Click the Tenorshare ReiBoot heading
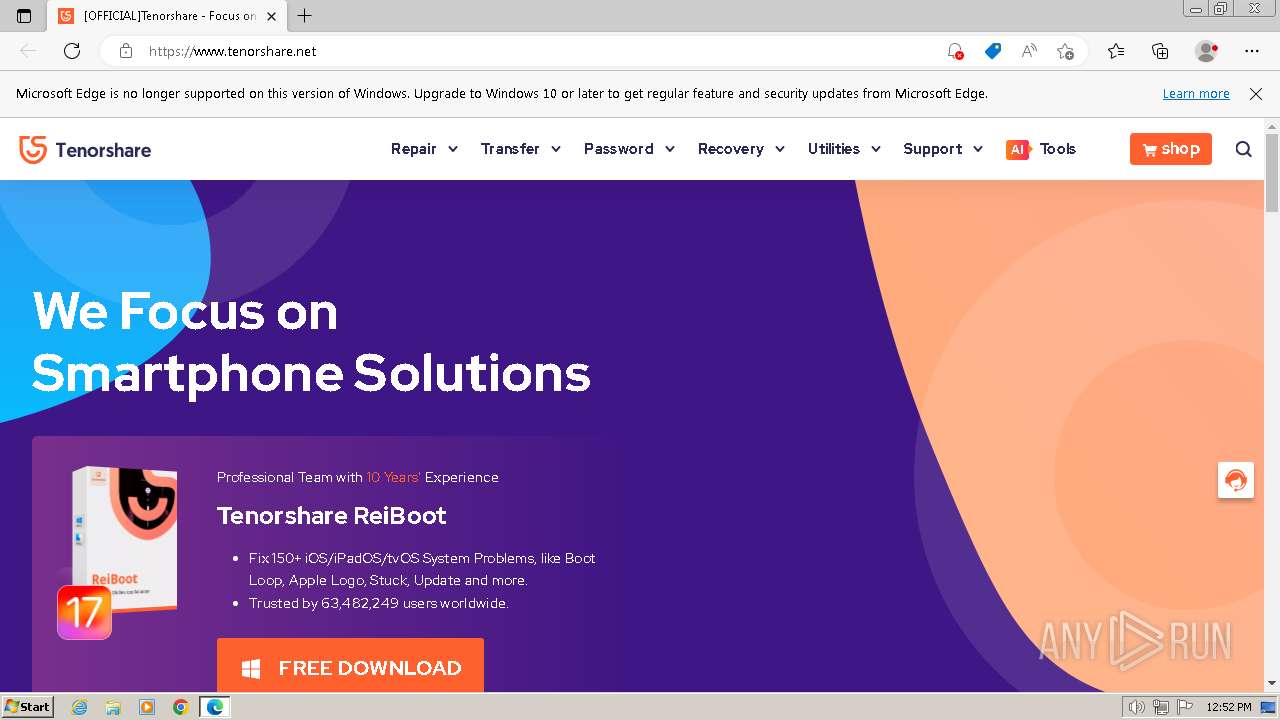Image resolution: width=1280 pixels, height=720 pixels. coord(332,516)
